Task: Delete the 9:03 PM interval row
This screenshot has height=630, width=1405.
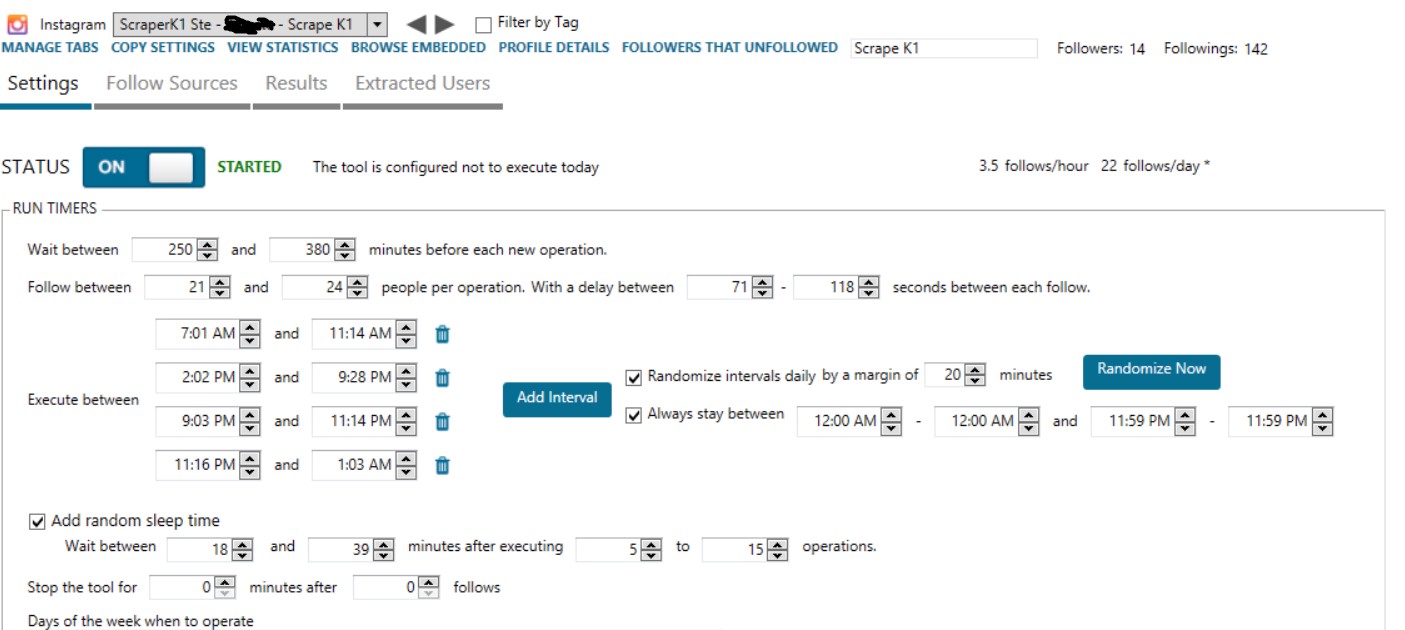Action: pos(443,421)
